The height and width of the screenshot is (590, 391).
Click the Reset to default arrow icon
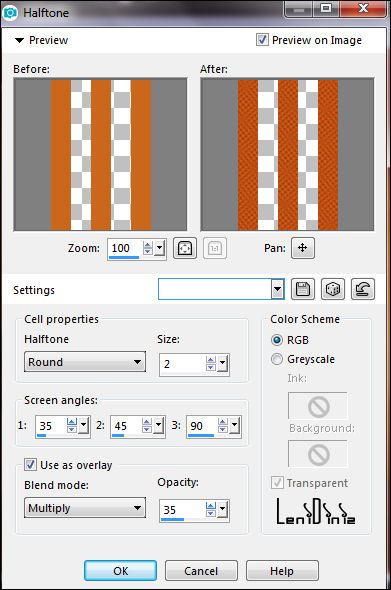click(363, 289)
